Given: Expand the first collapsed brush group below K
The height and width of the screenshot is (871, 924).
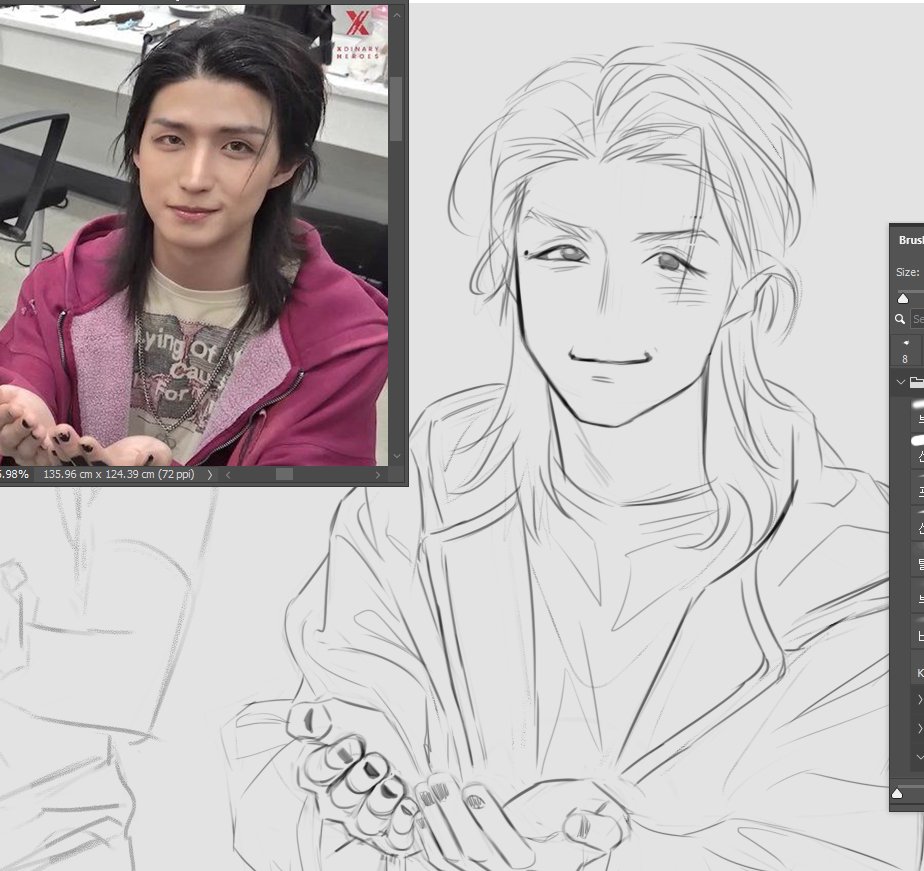Looking at the screenshot, I should pyautogui.click(x=920, y=700).
